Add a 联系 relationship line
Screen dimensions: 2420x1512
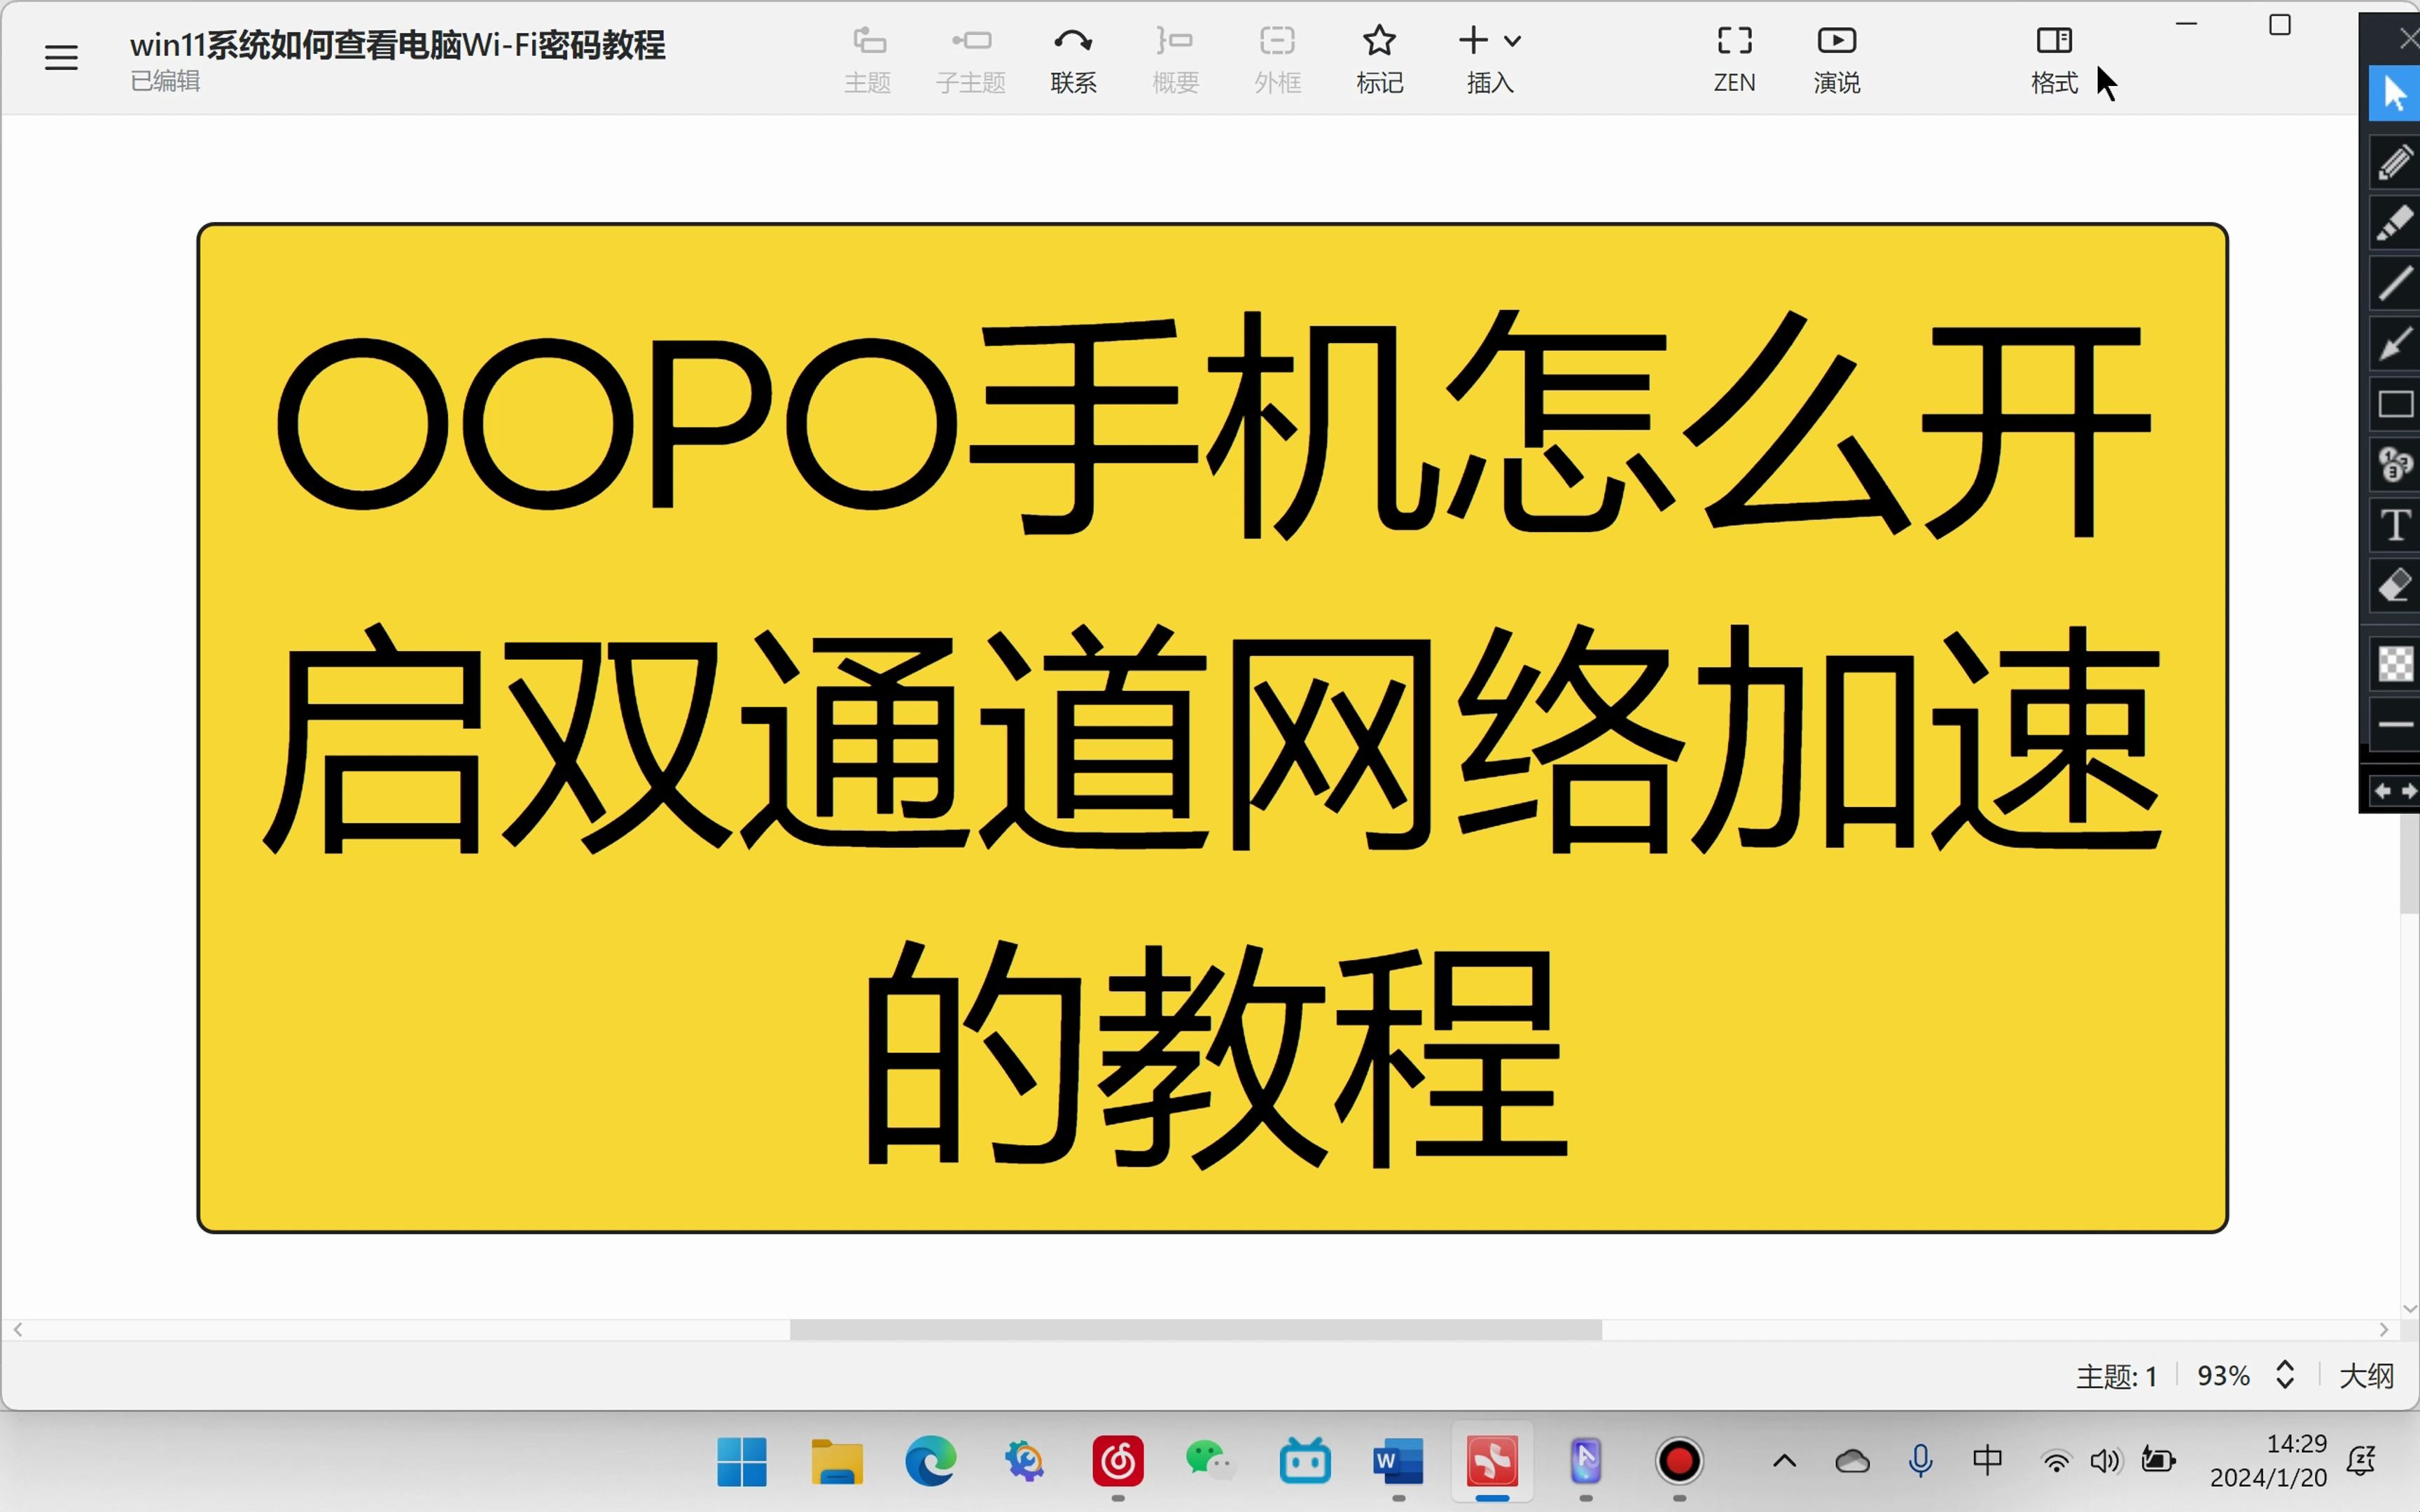1073,61
